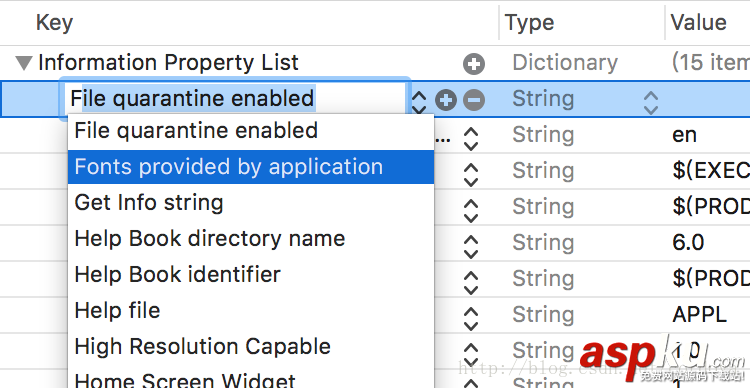This screenshot has height=388, width=750.
Task: Open key stepper on the row with value en
Action: (471, 139)
